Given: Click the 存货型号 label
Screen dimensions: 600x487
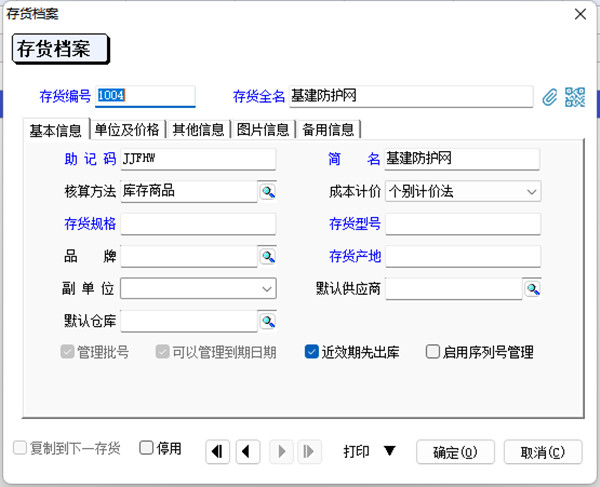Looking at the screenshot, I should (355, 224).
